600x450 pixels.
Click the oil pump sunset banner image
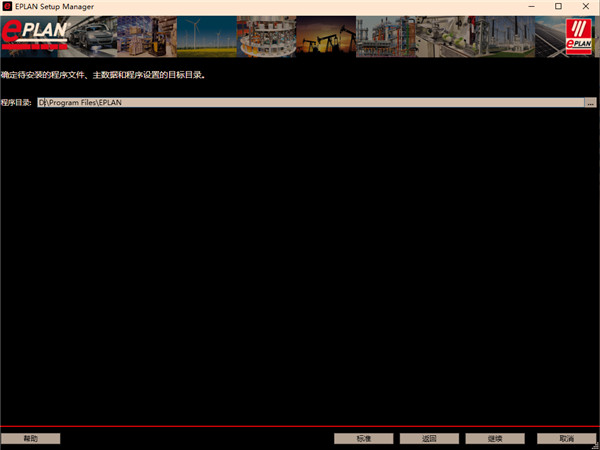[326, 37]
